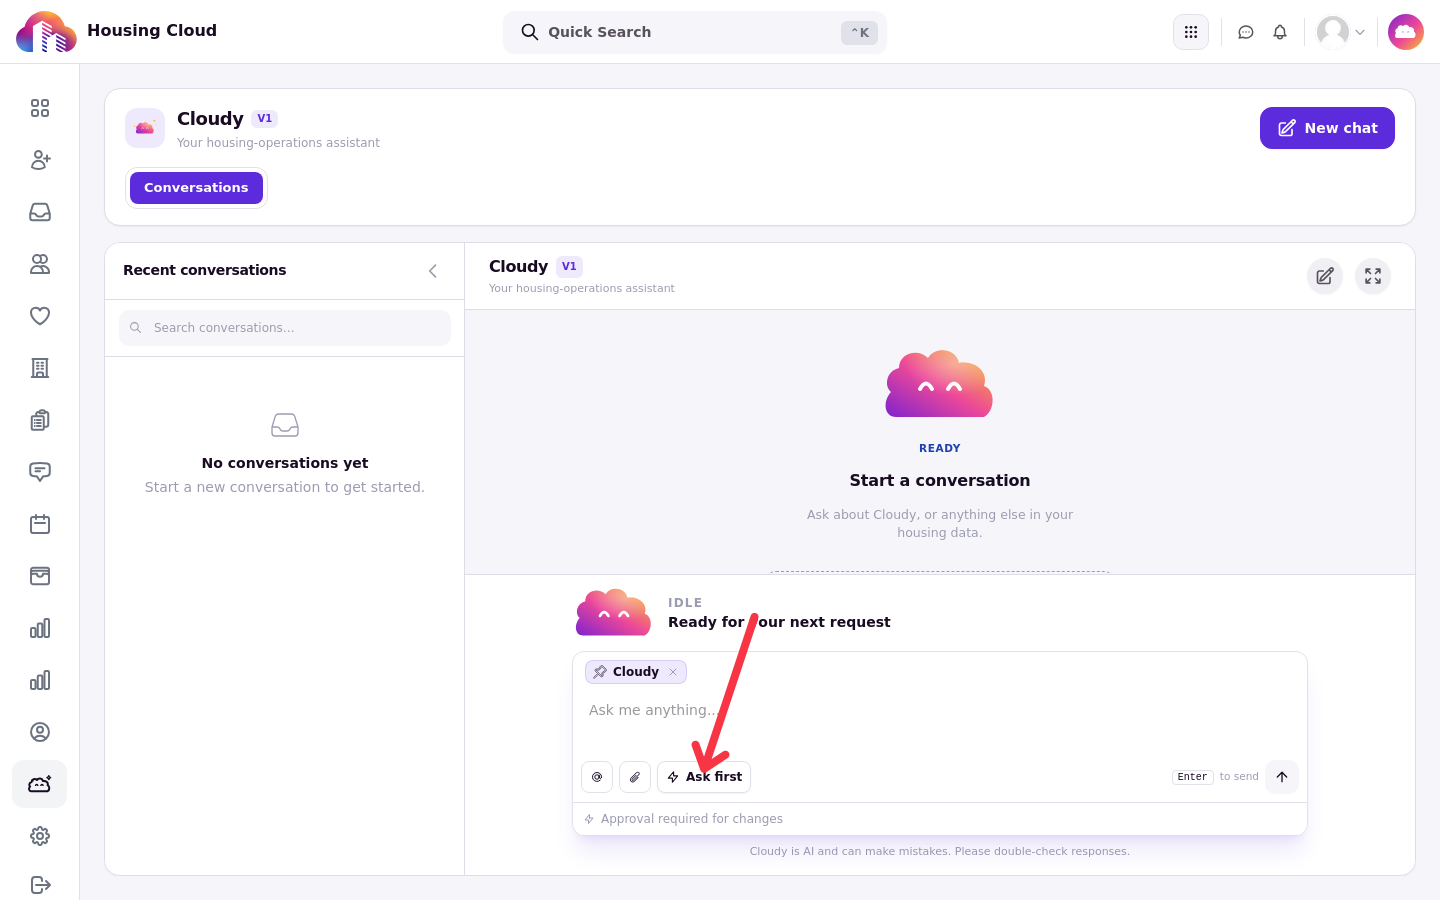The image size is (1440, 900).
Task: Open the notifications bell
Action: pos(1280,32)
